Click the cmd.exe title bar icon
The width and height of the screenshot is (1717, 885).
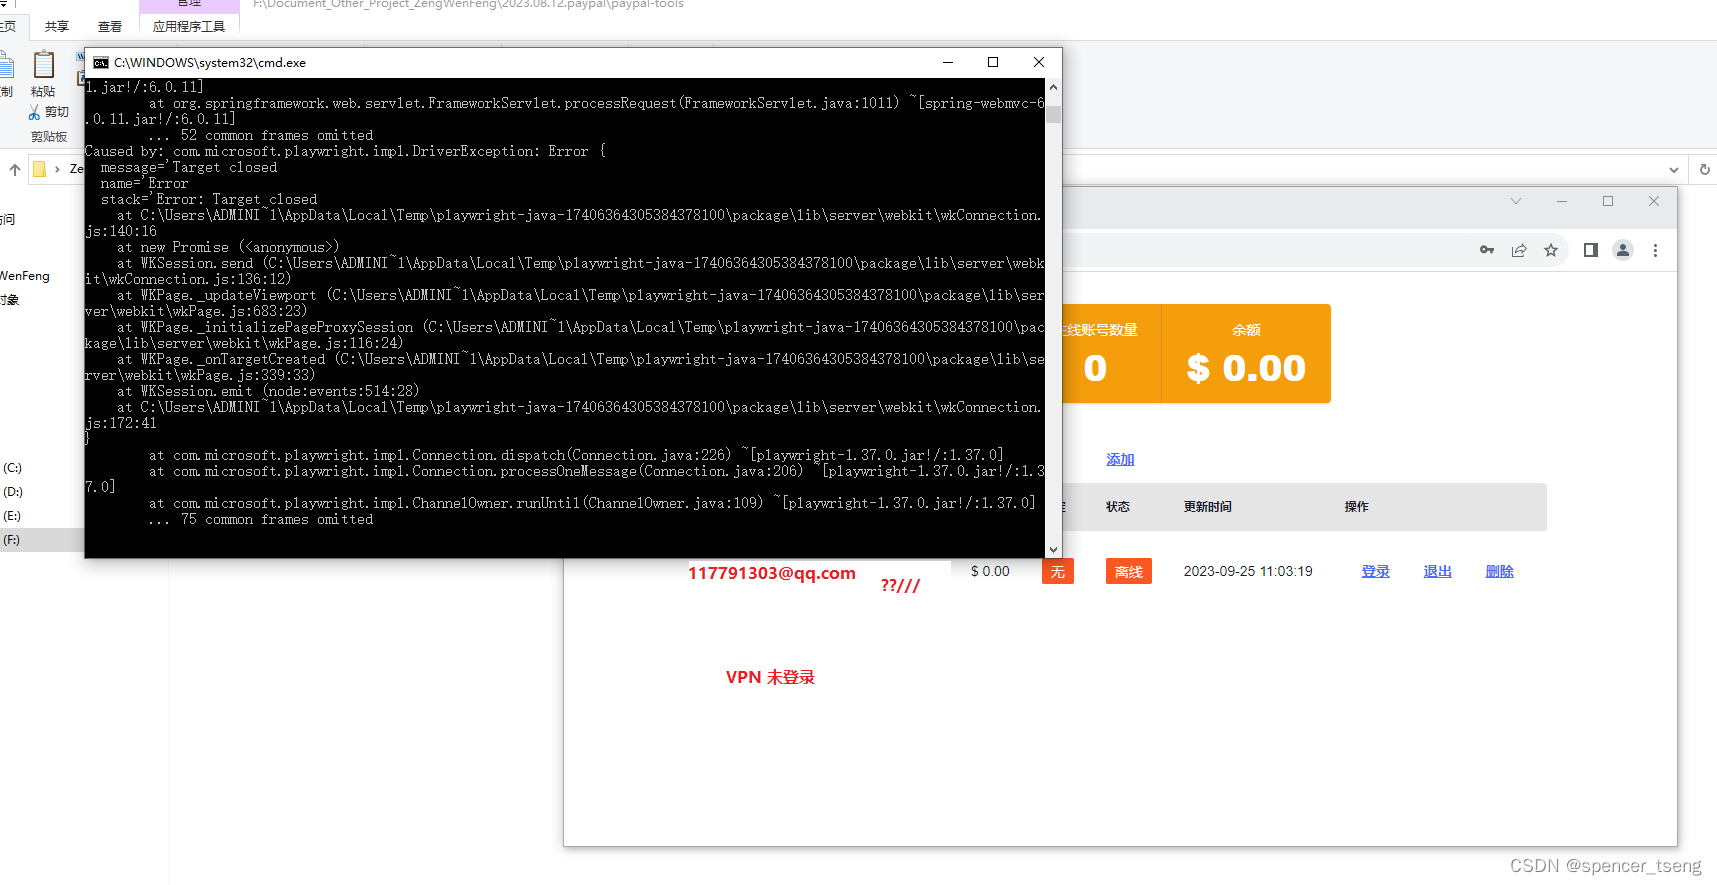(101, 62)
